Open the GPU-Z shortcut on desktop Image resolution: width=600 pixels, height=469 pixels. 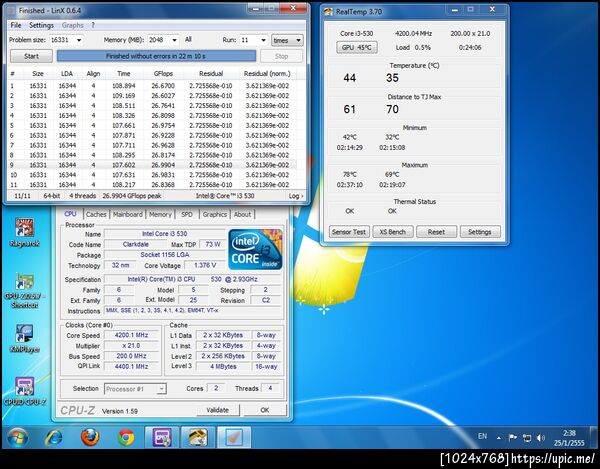24,291
